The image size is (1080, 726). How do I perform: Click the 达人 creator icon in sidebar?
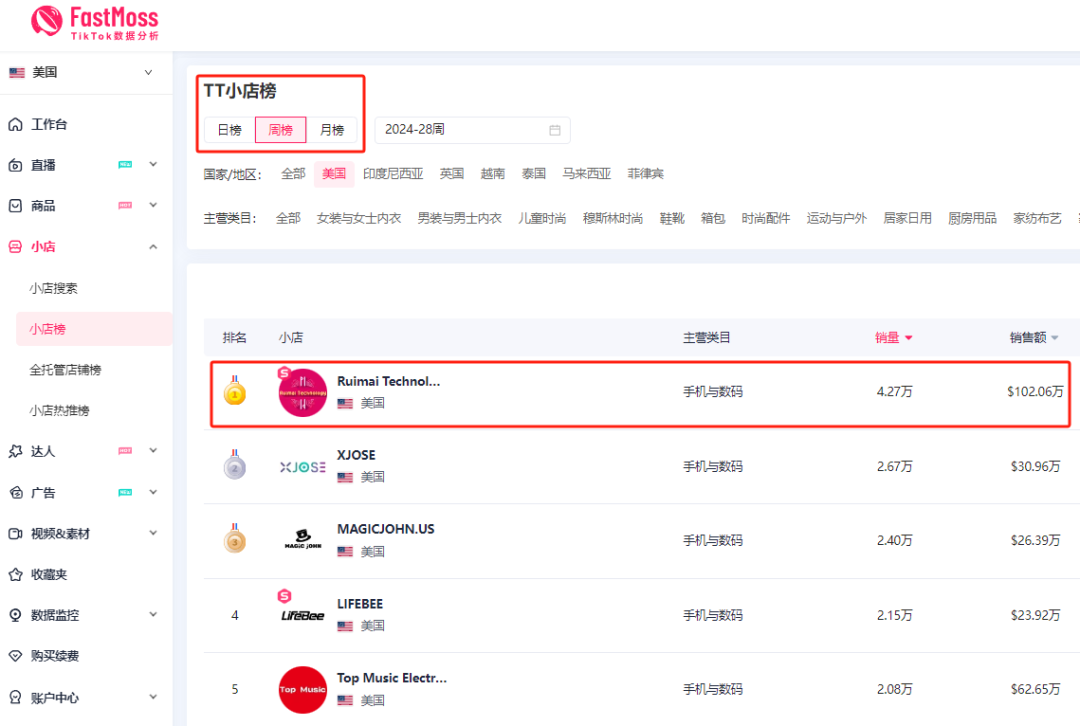coord(15,451)
